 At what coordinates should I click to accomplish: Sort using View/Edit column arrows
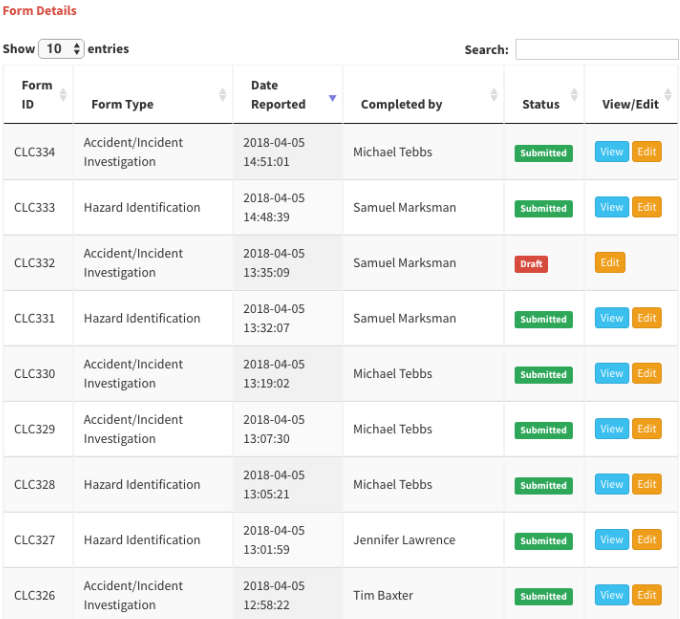coord(670,95)
